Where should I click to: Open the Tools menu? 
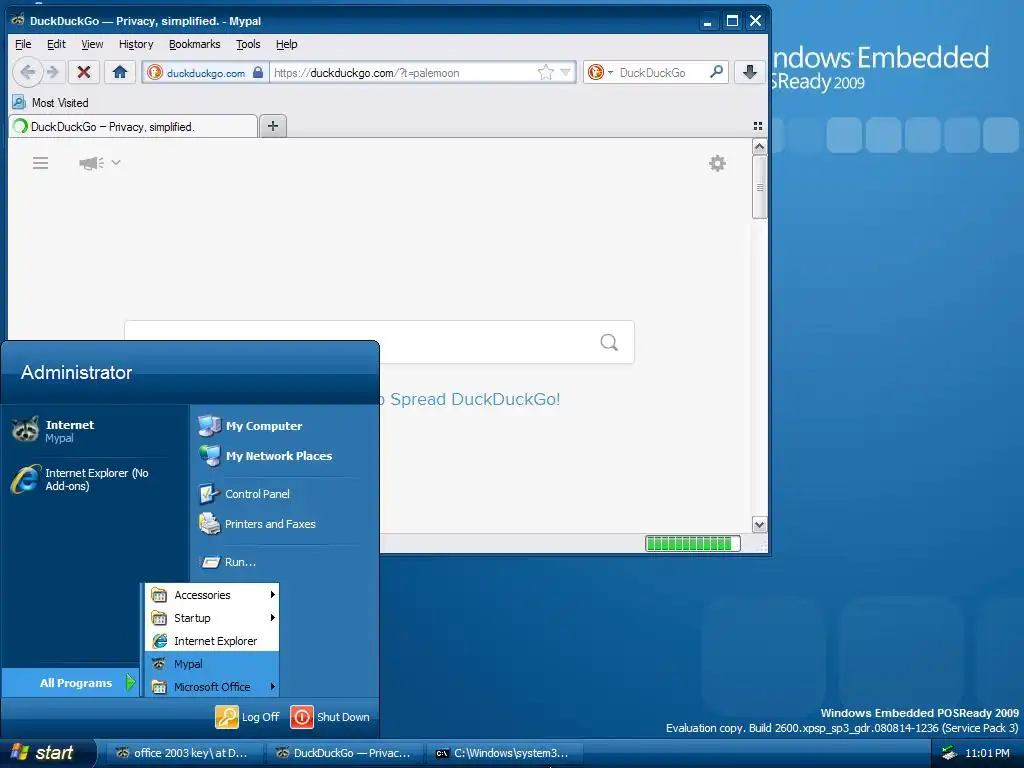[248, 44]
